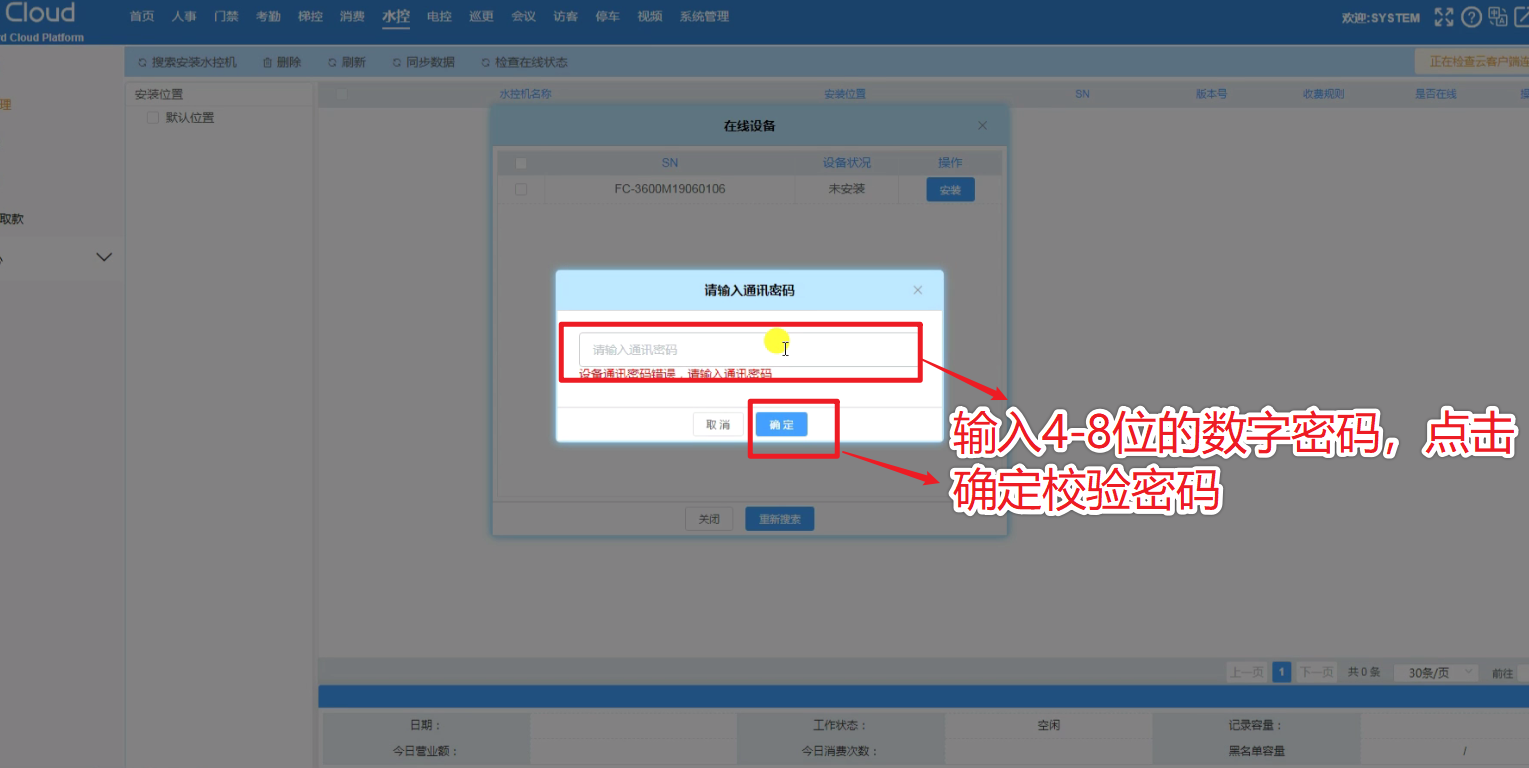Open the 门禁 menu
Viewport: 1529px width, 768px height.
point(226,17)
